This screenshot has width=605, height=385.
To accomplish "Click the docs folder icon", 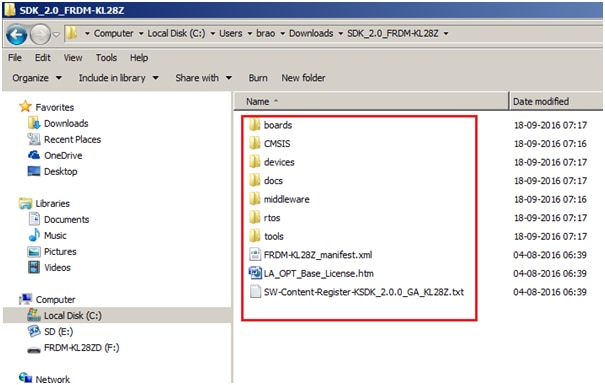I will coord(254,180).
